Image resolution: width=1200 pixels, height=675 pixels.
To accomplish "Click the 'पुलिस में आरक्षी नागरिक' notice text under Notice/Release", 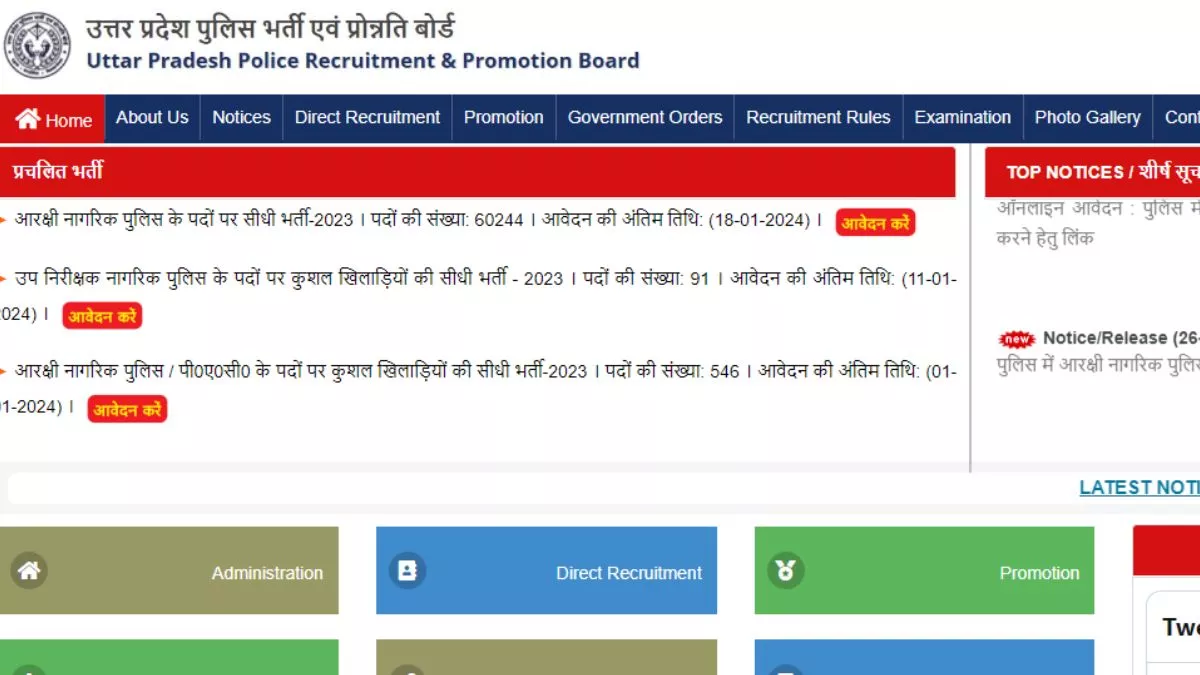I will (1098, 365).
